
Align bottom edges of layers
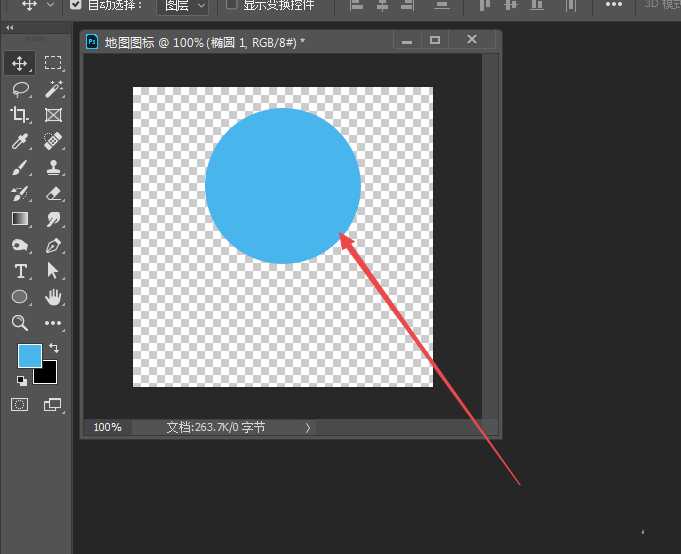coord(537,5)
